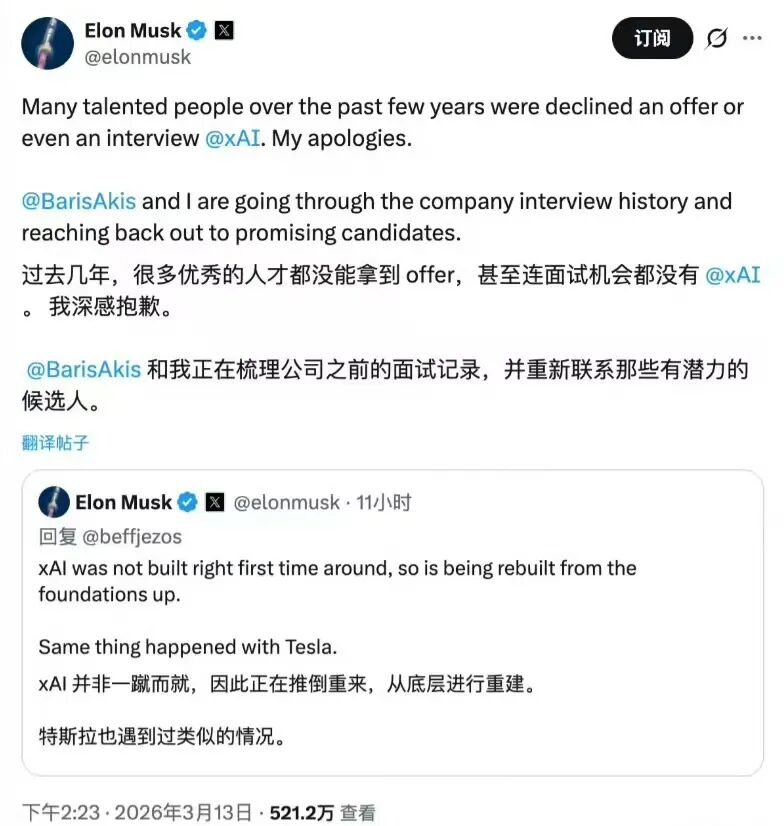This screenshot has height=826, width=784.
Task: Open the @BarisAkis mention in the English text
Action: pos(78,201)
